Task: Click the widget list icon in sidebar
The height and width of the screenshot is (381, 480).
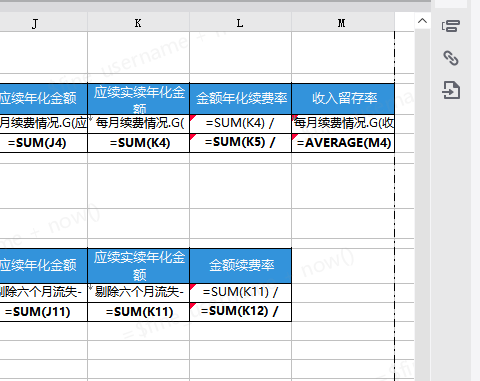Action: tap(451, 26)
